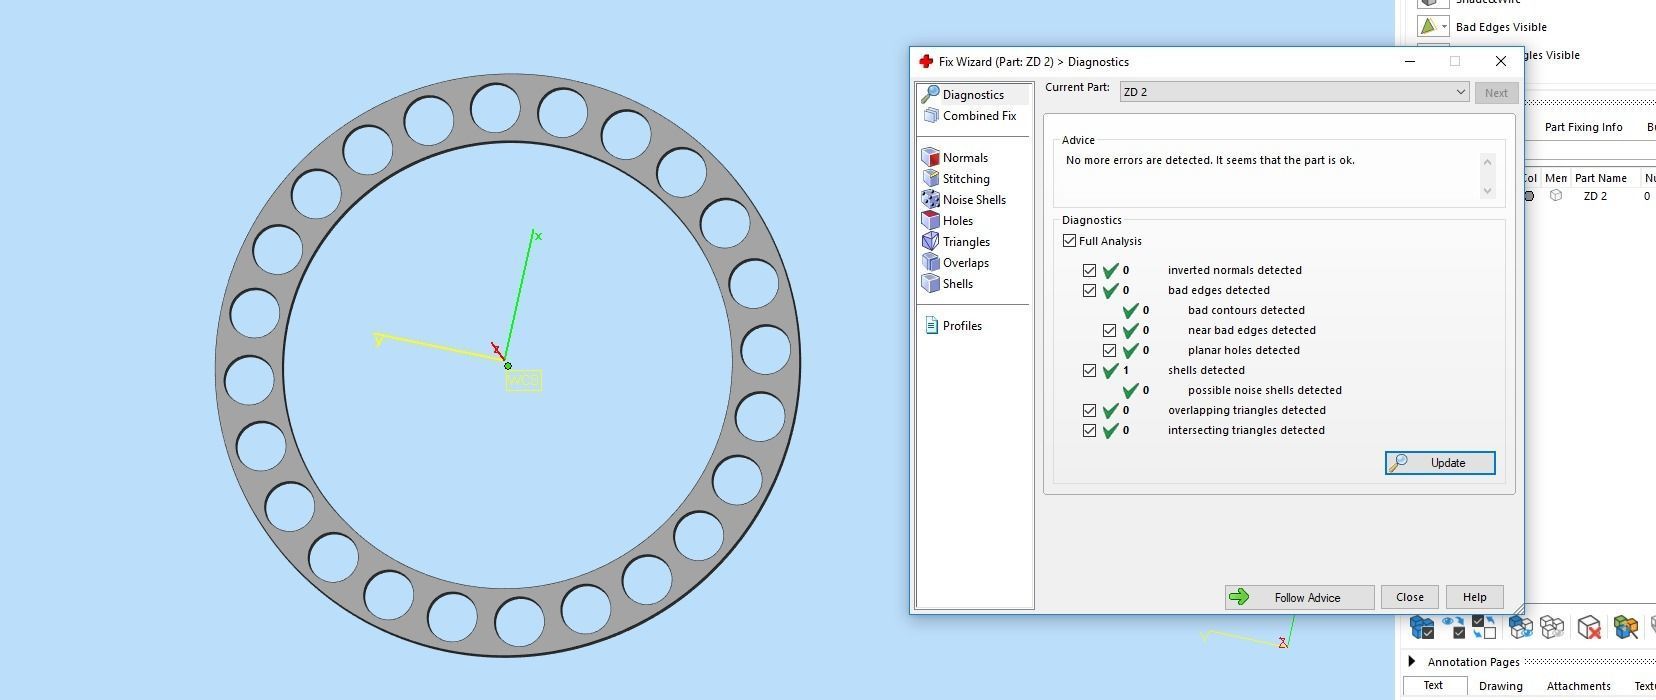This screenshot has width=1656, height=700.
Task: Toggle intersecting triangles detected checkbox
Action: point(1090,430)
